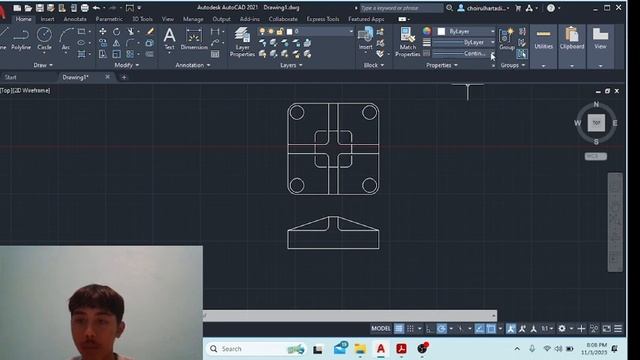Image resolution: width=640 pixels, height=360 pixels.
Task: Switch to the Start file tab
Action: 11,77
